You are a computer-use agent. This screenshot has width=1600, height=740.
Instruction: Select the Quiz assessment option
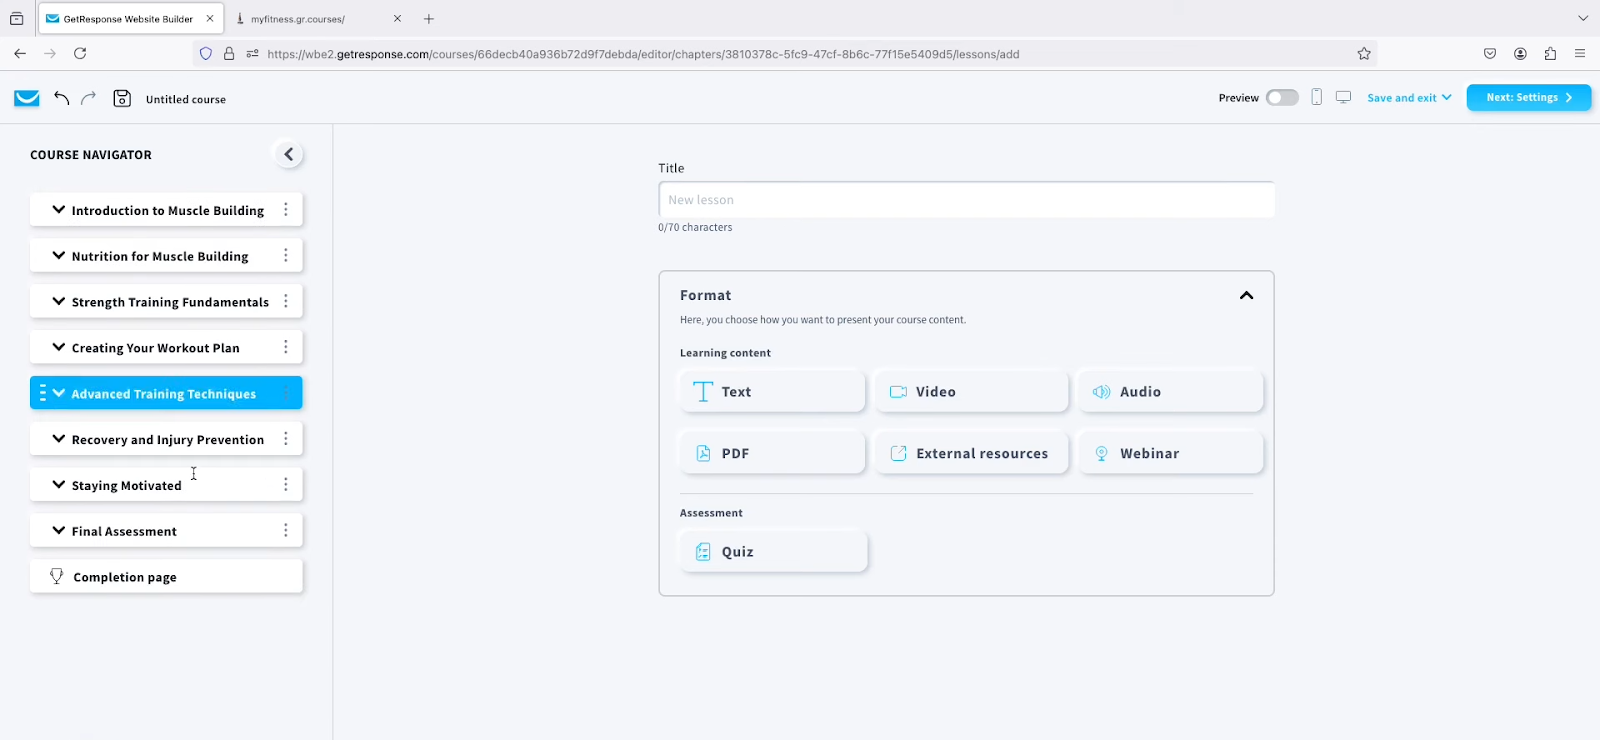[x=773, y=552]
